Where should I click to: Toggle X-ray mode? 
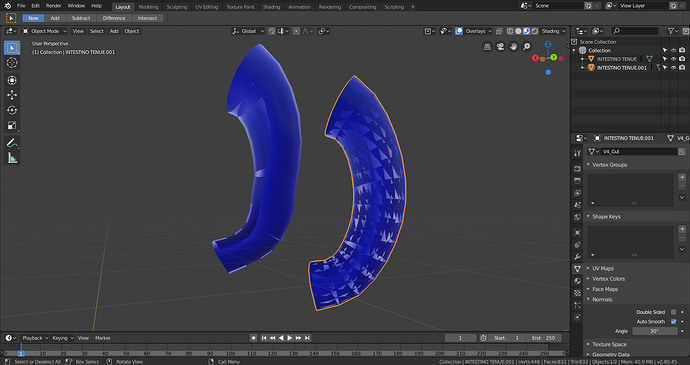tap(499, 31)
